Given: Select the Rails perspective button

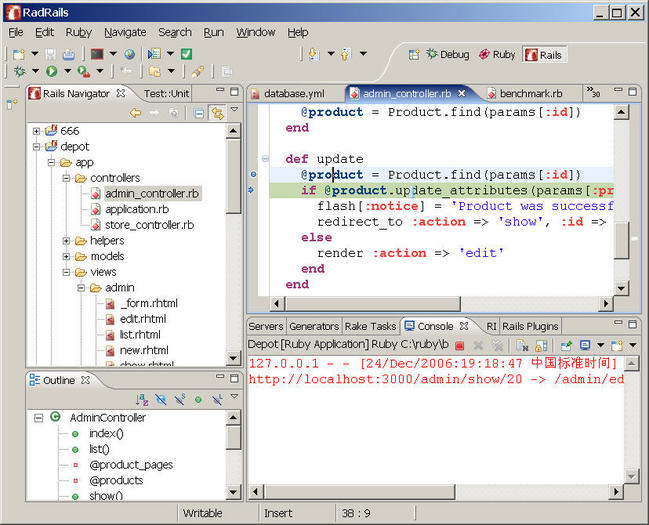Looking at the screenshot, I should [544, 55].
